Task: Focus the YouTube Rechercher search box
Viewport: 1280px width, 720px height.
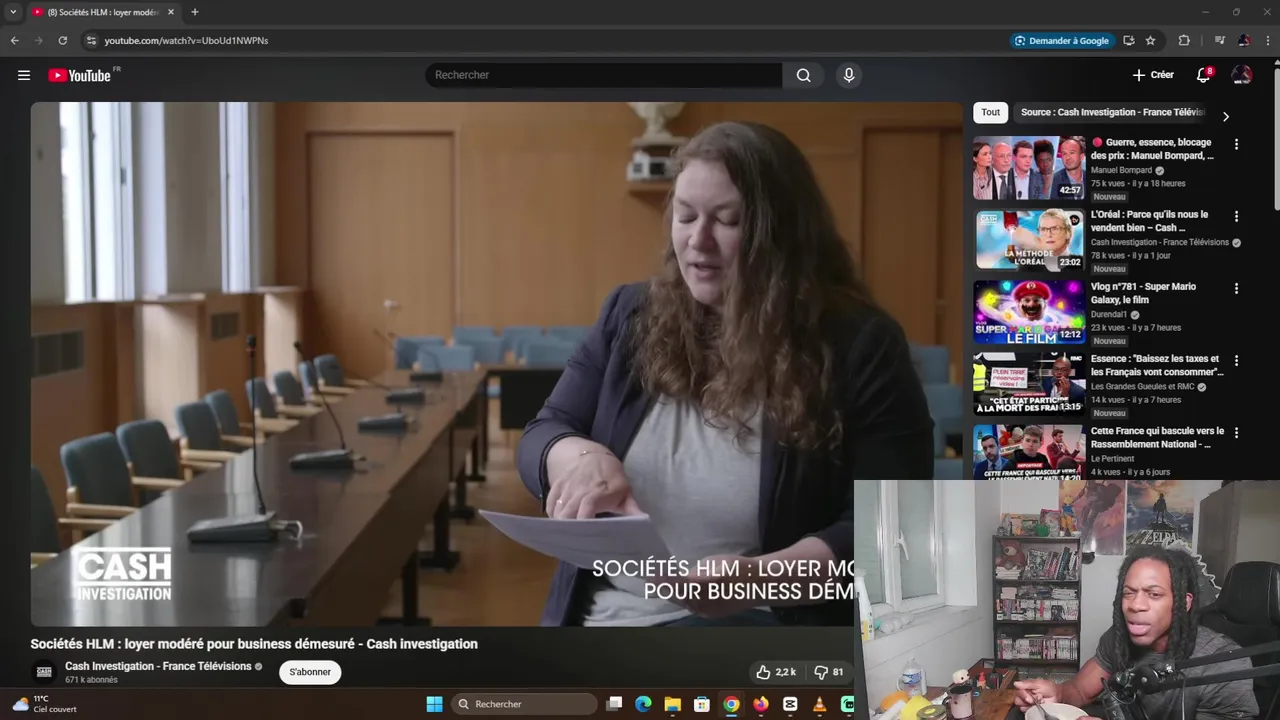Action: (604, 75)
